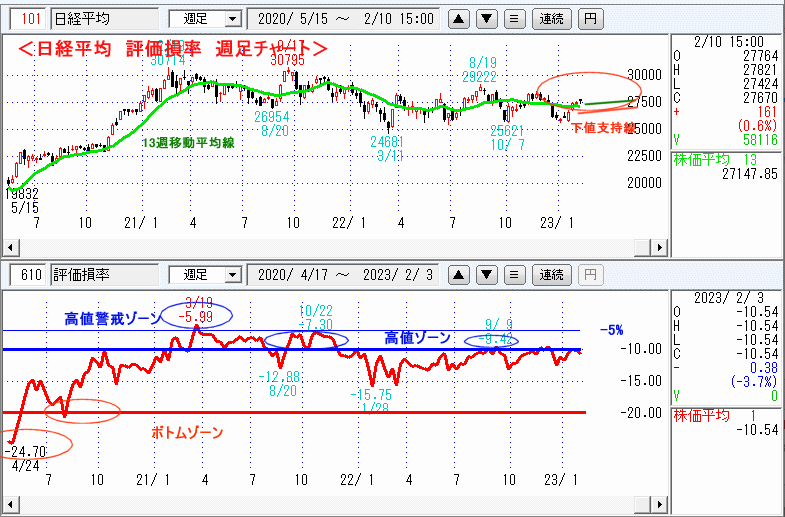
Task: Click down arrow in 評価損率 chart toolbar
Action: tap(486, 274)
